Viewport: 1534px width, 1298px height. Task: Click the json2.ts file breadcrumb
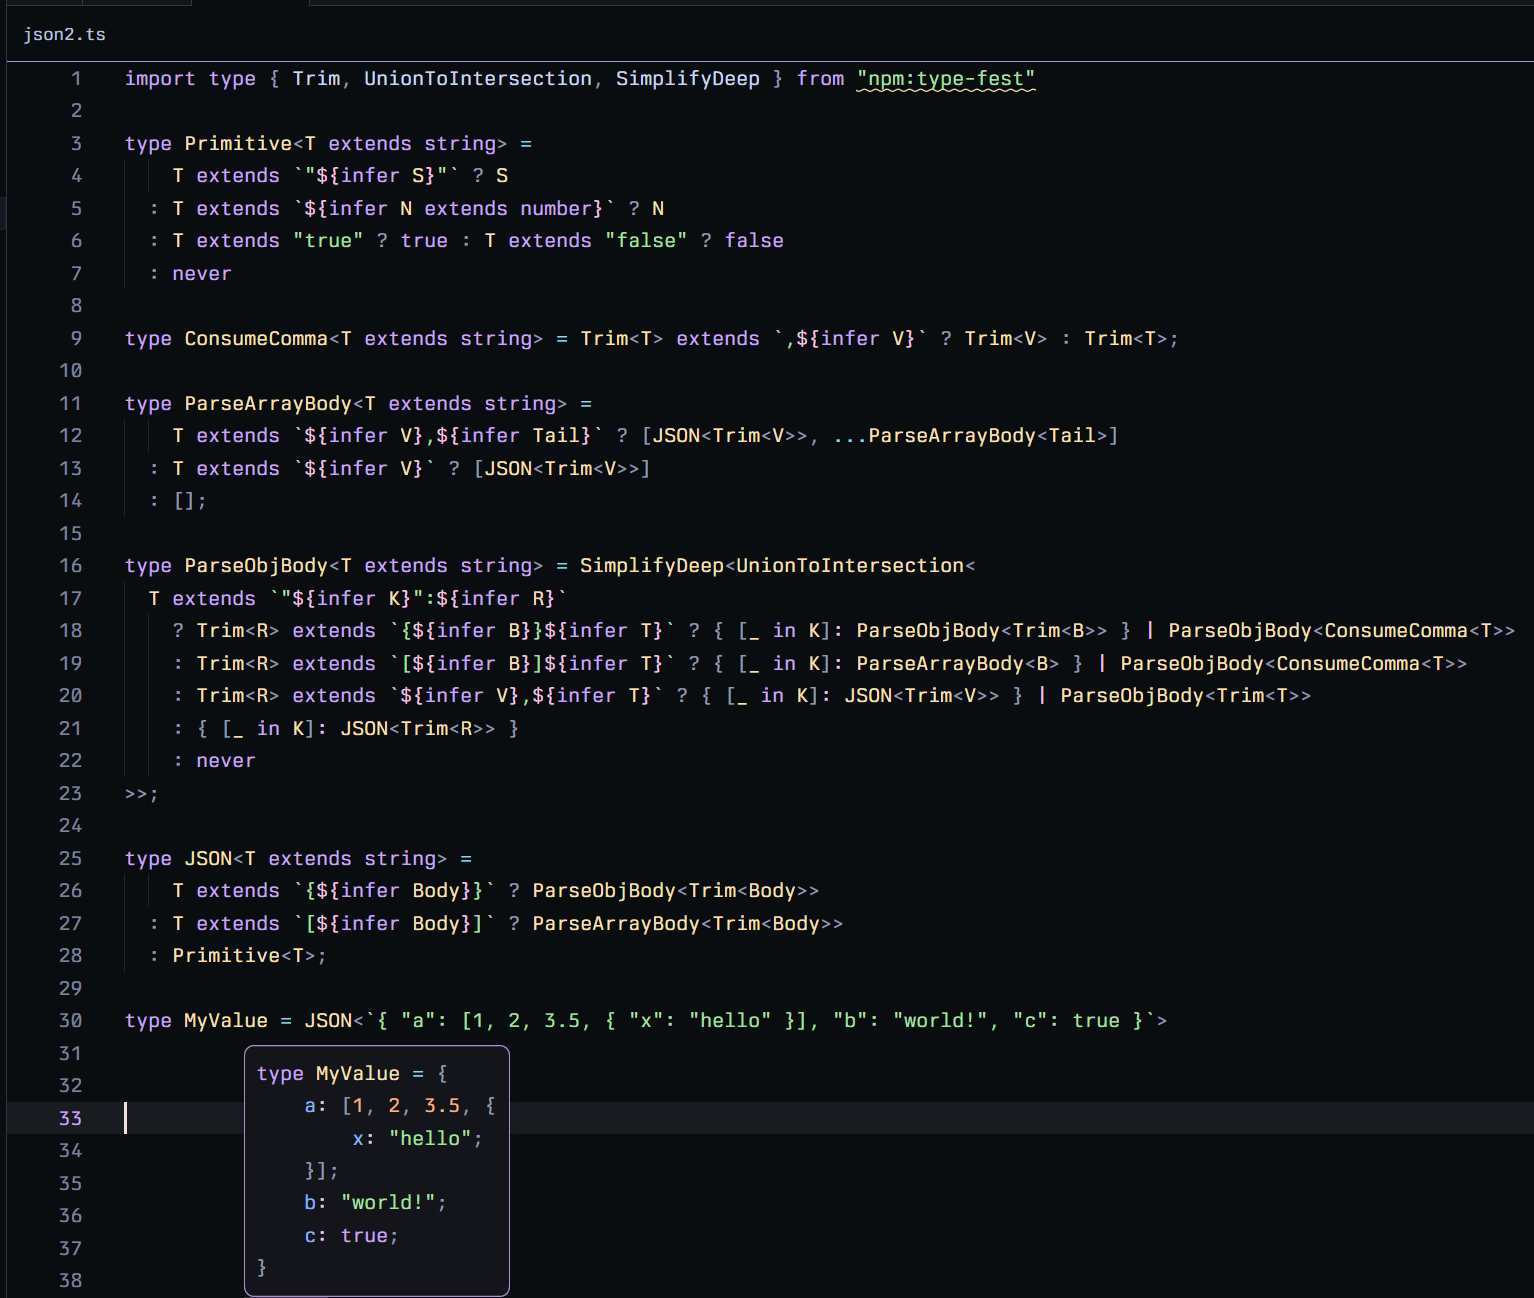pyautogui.click(x=64, y=34)
